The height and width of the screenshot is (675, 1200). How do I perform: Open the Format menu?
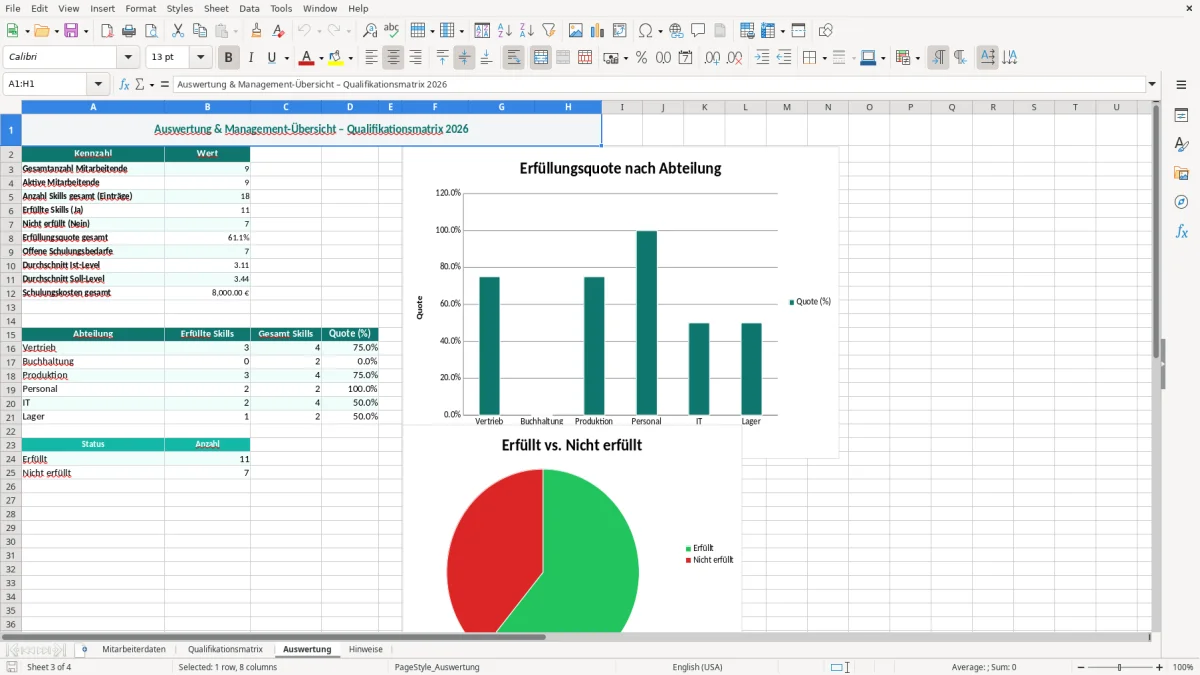pos(141,8)
